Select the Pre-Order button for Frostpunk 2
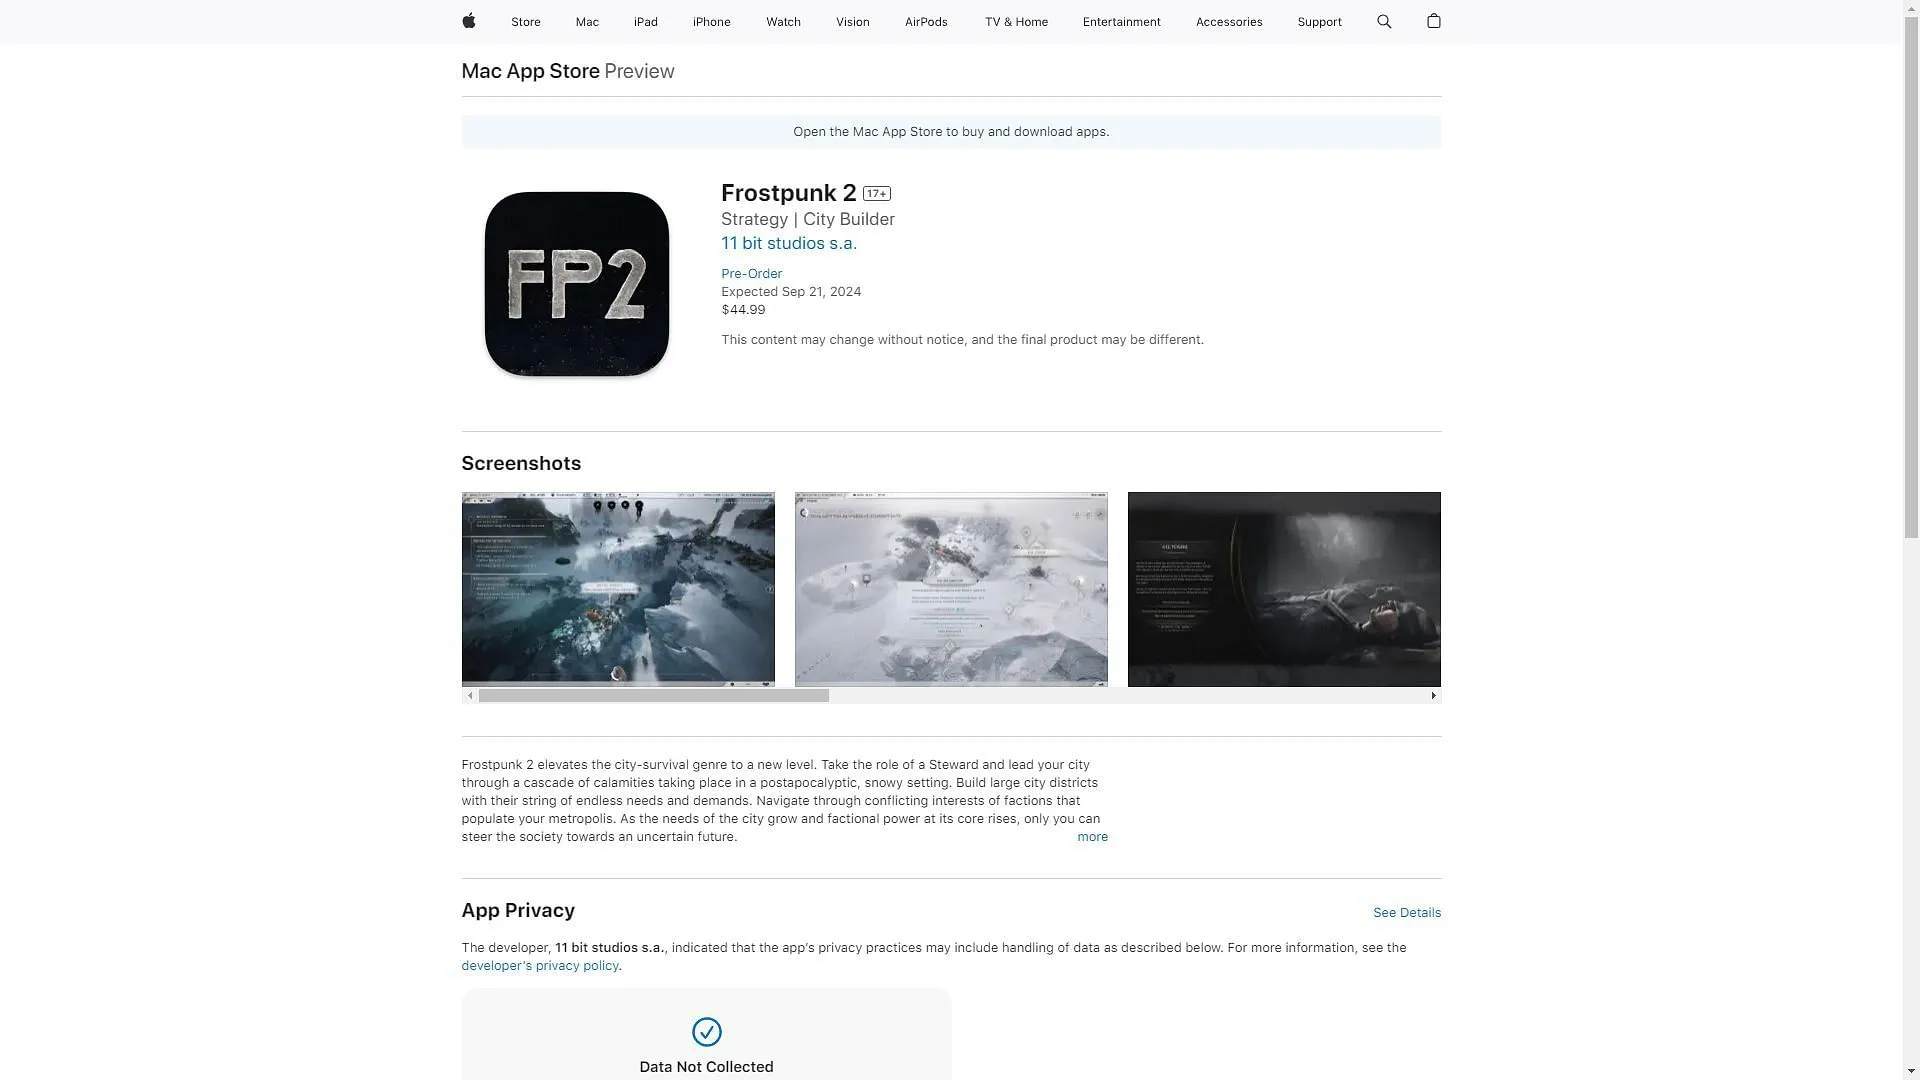This screenshot has height=1080, width=1920. [x=750, y=273]
